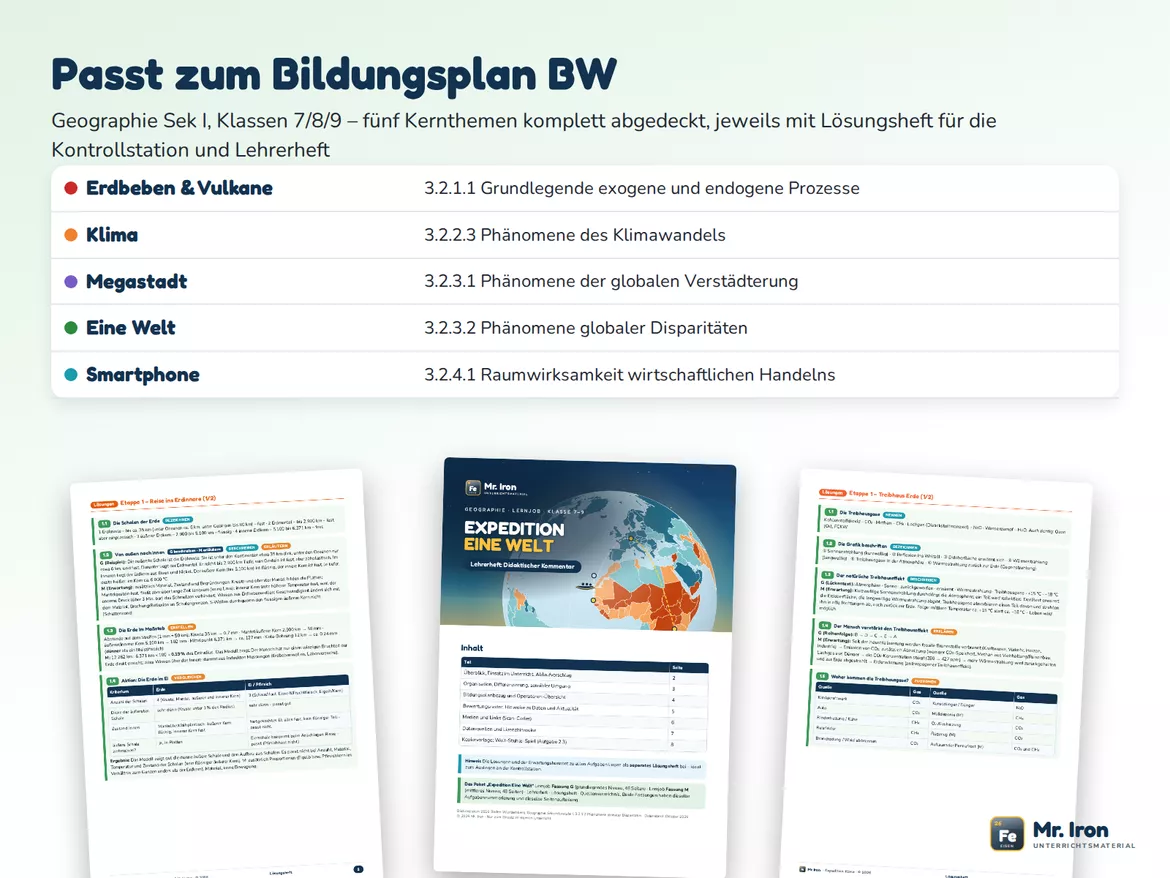Select the 'Eine Welt' topic title

pos(131,327)
